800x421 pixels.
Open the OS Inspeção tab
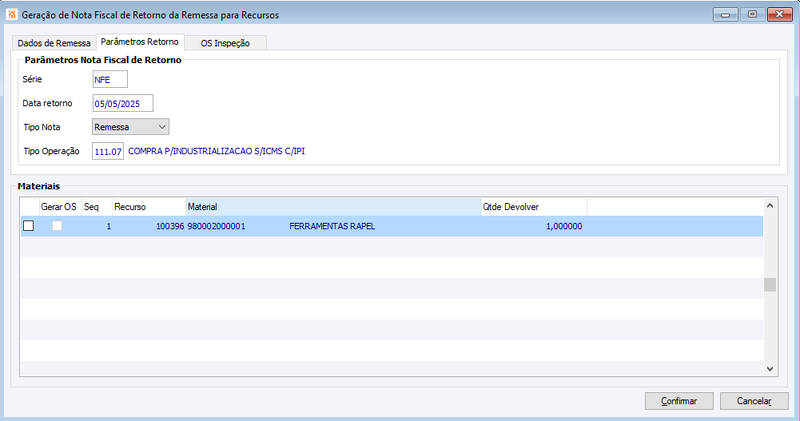[225, 43]
